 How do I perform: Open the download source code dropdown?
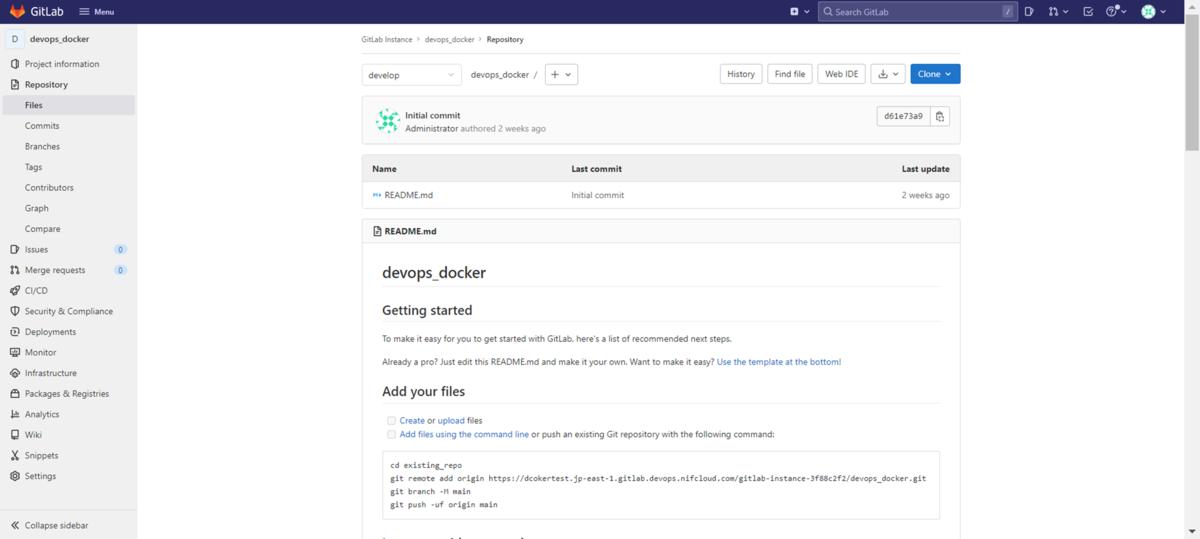point(887,74)
